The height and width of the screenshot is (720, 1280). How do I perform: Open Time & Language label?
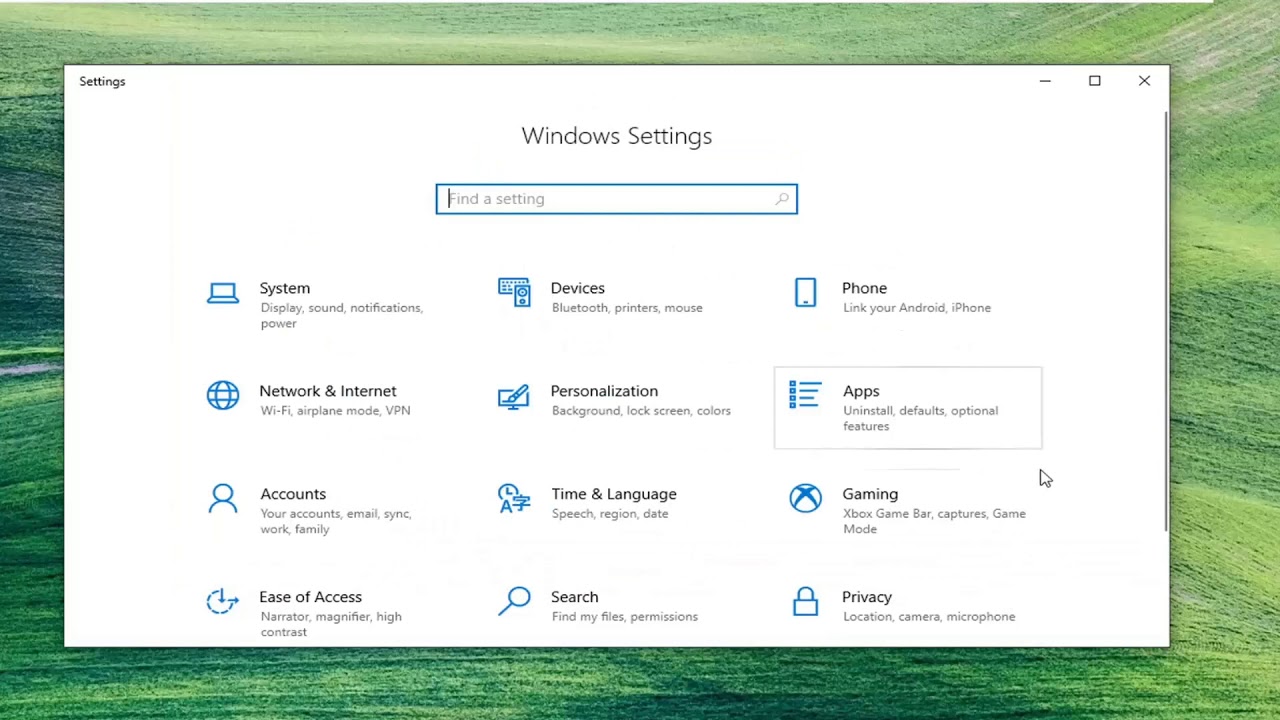tap(614, 494)
